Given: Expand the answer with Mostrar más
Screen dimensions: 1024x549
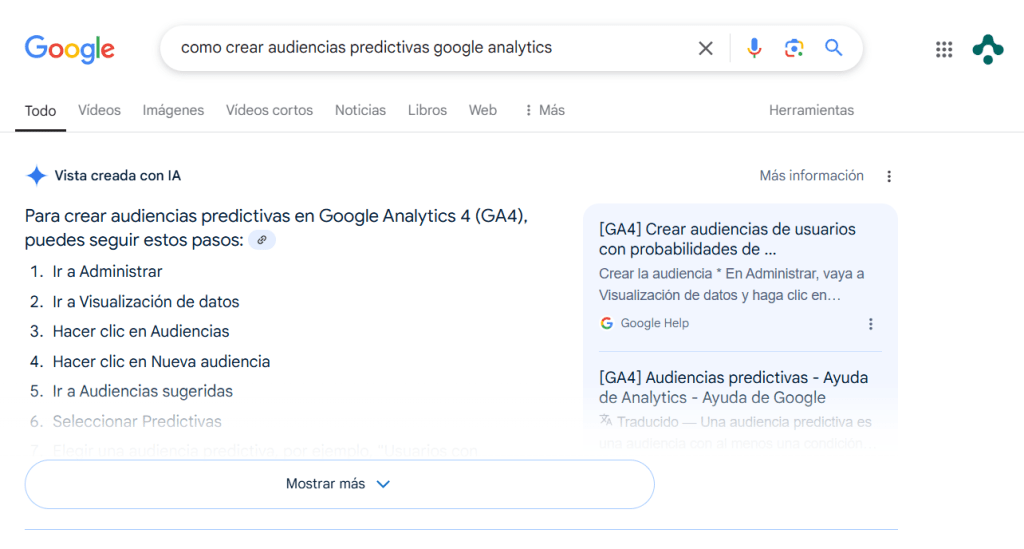Looking at the screenshot, I should tap(339, 484).
